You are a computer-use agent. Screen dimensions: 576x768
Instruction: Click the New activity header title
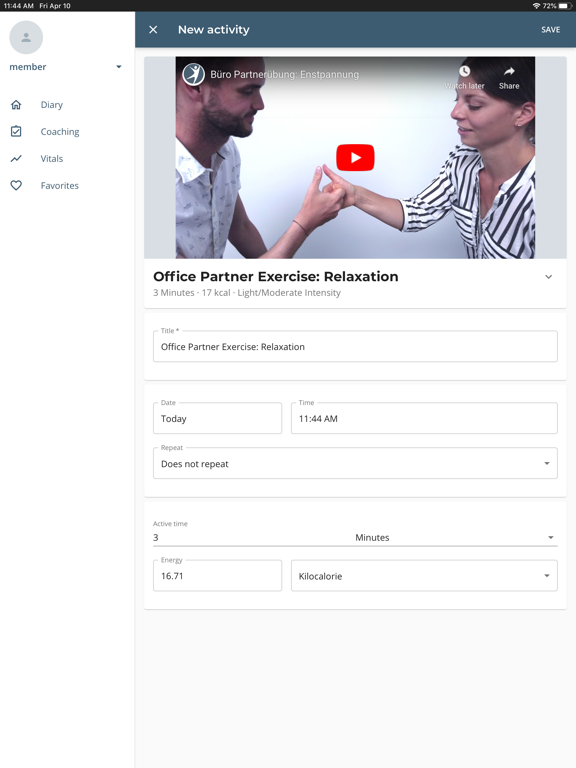214,30
